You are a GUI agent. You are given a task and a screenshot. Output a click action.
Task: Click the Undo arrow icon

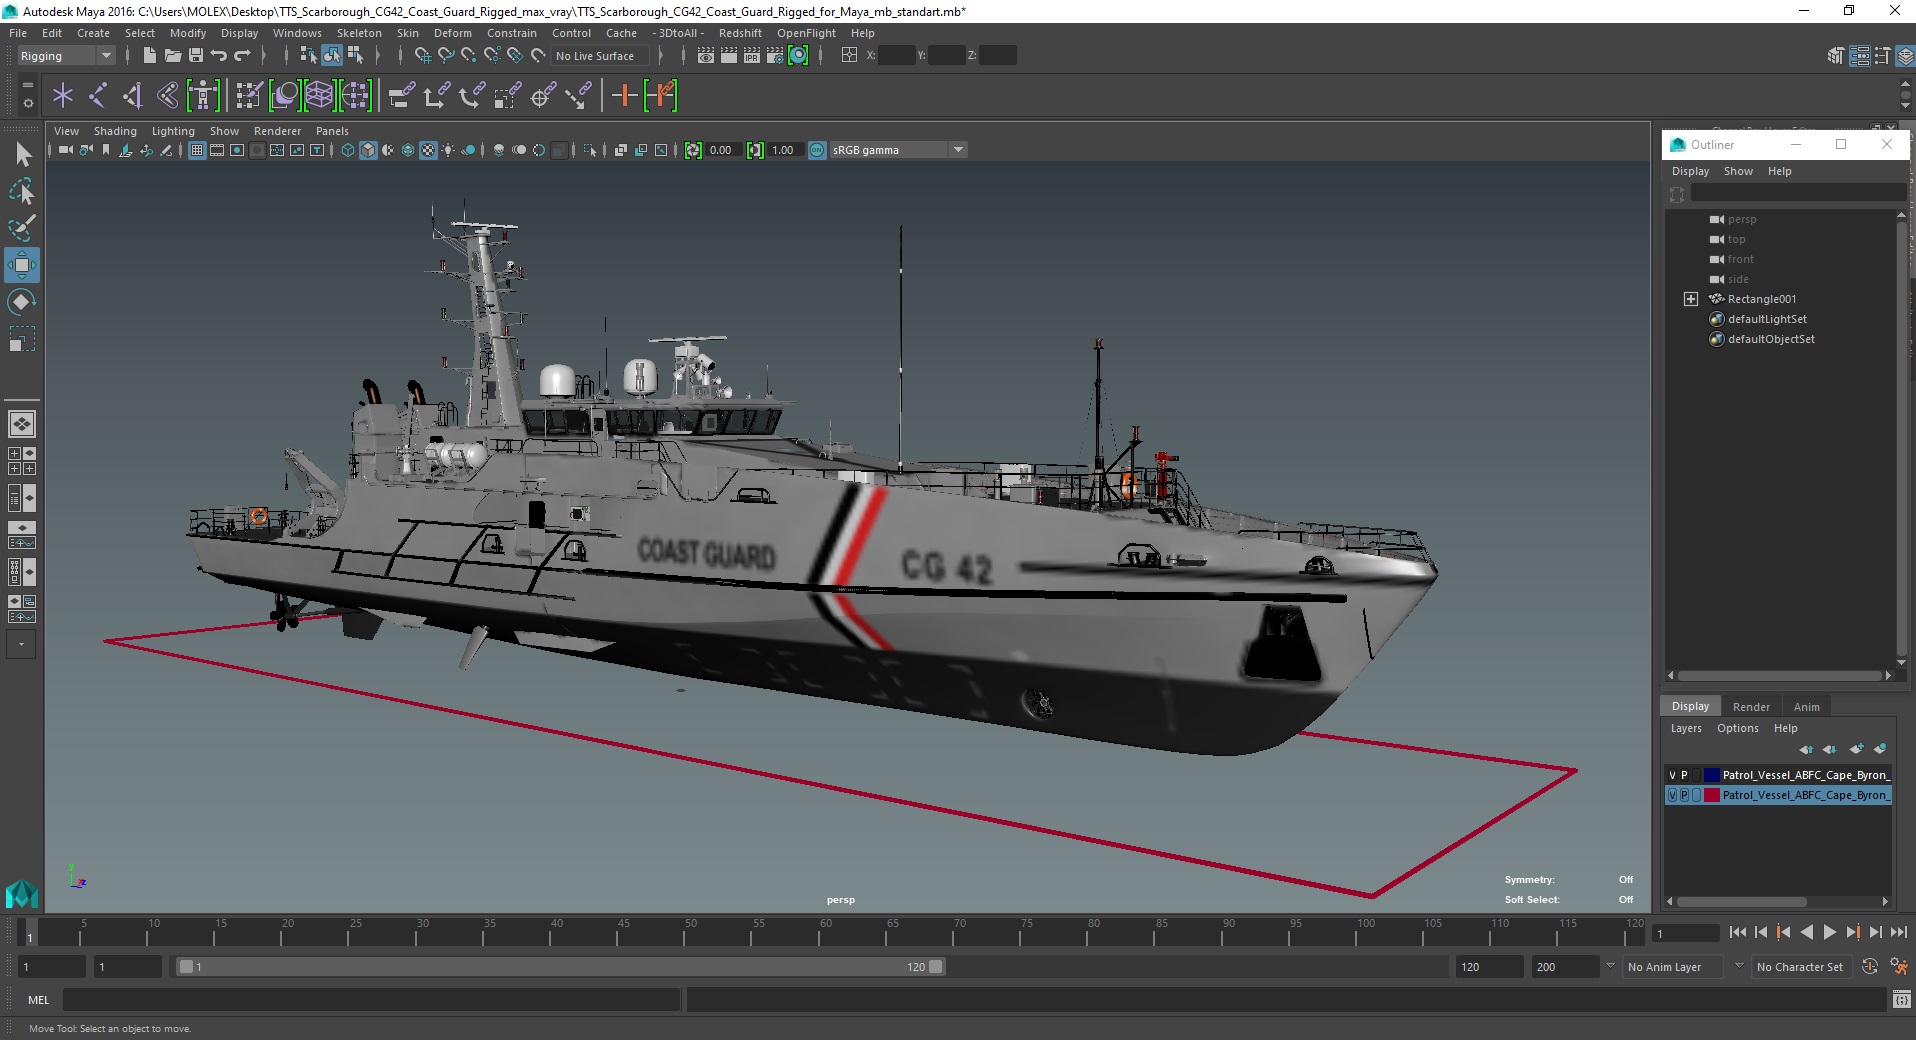(x=219, y=56)
